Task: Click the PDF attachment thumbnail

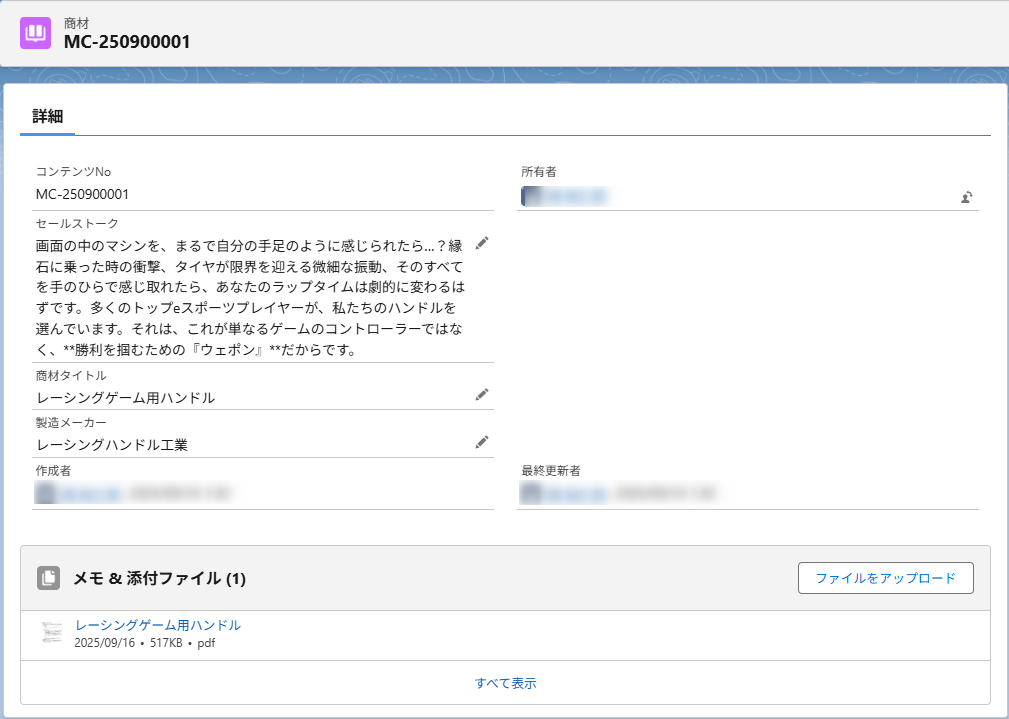Action: [x=52, y=633]
